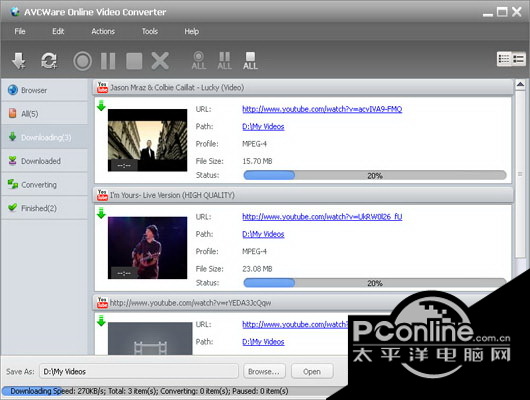This screenshot has height=400, width=530.
Task: Open the third task's YouTube URL link
Action: pyautogui.click(x=295, y=324)
